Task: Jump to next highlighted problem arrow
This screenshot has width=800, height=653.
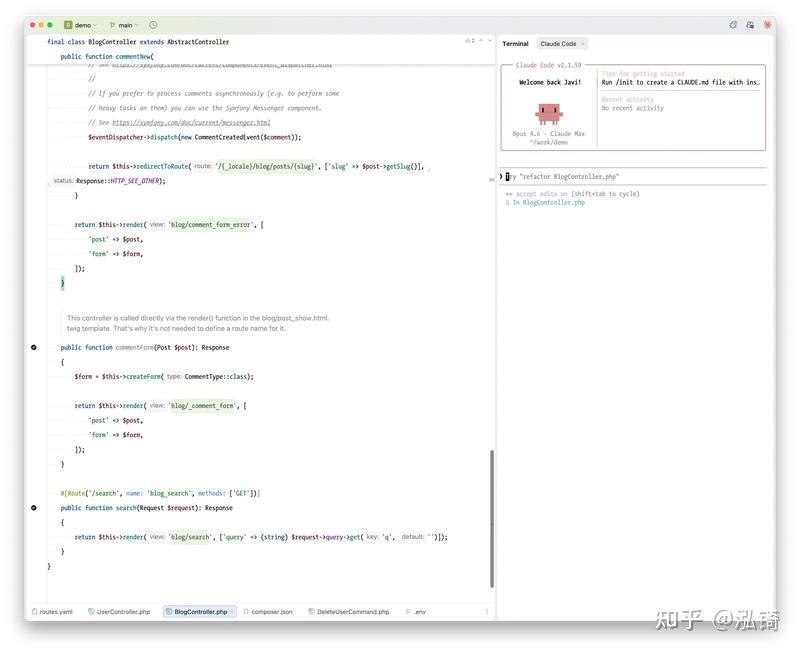Action: [490, 40]
